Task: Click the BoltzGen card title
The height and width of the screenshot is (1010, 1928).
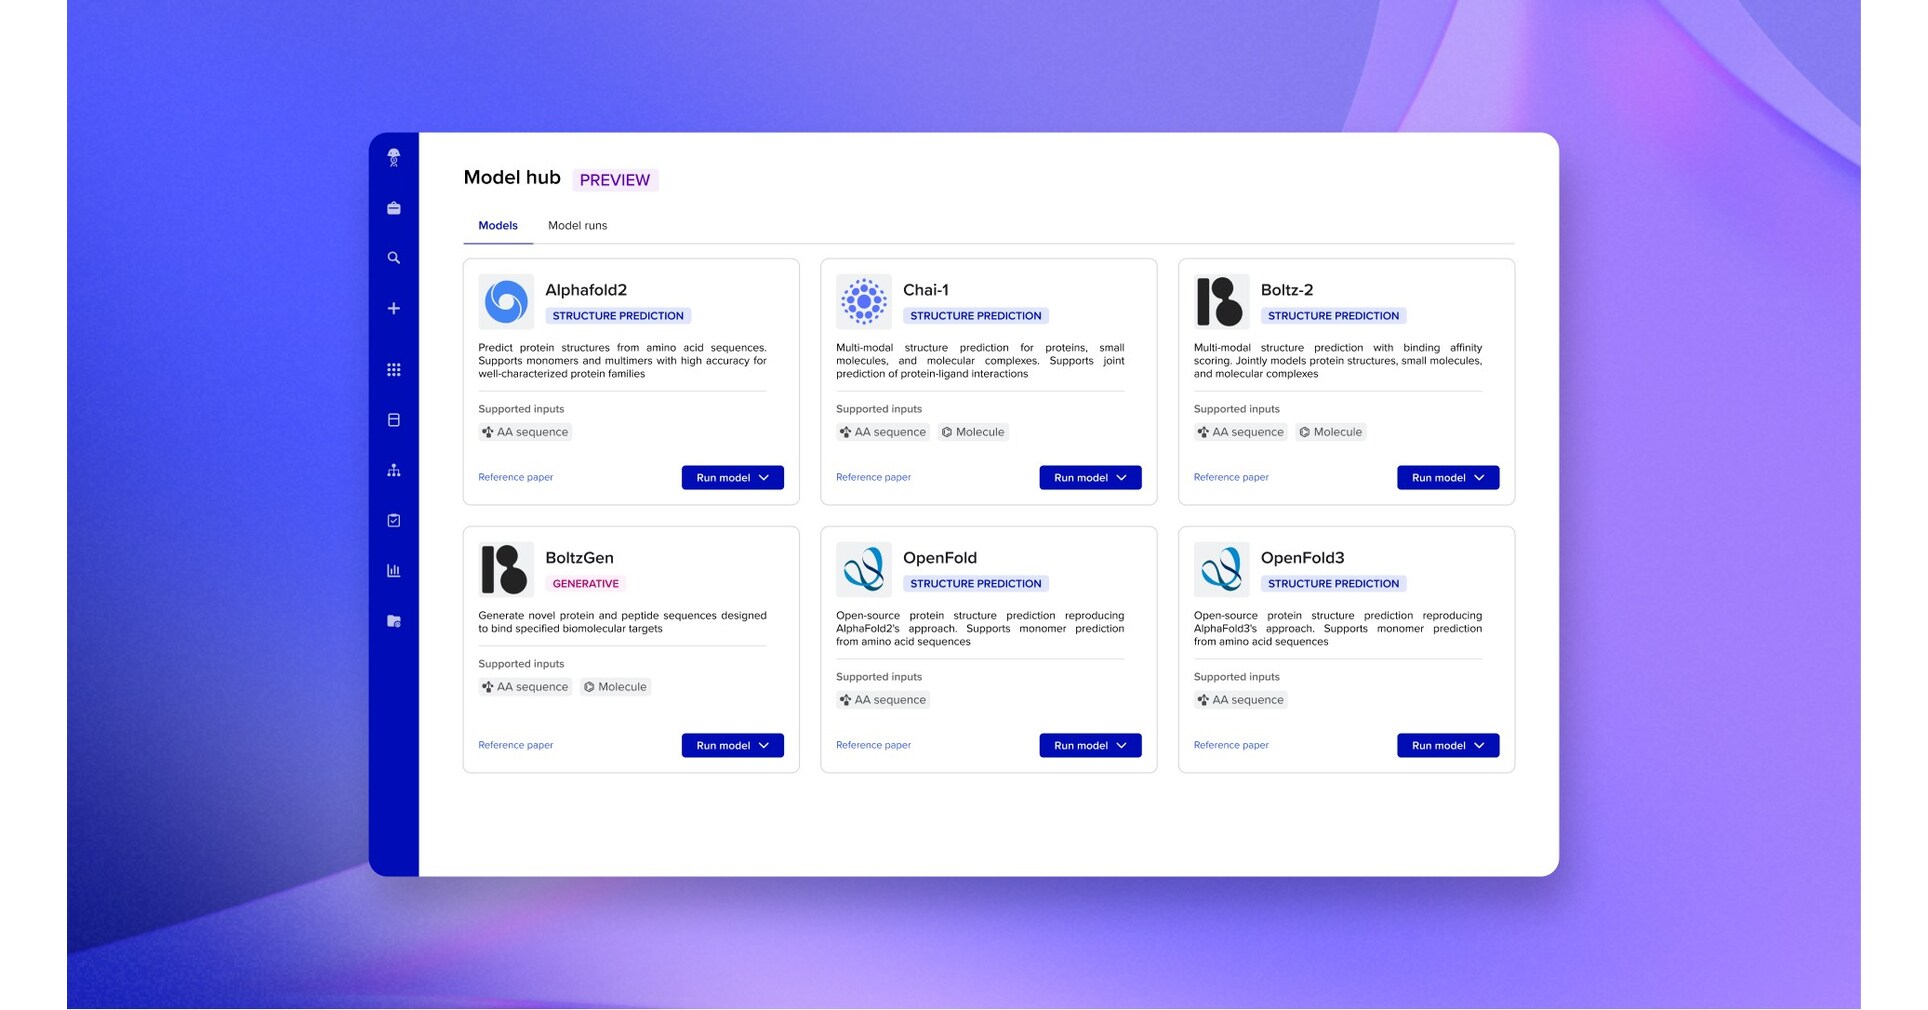Action: [x=580, y=558]
